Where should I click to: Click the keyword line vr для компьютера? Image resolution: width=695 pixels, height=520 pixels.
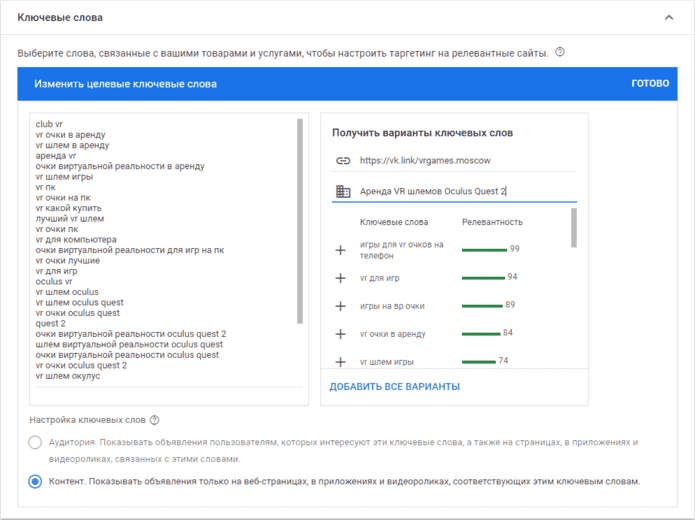(76, 239)
